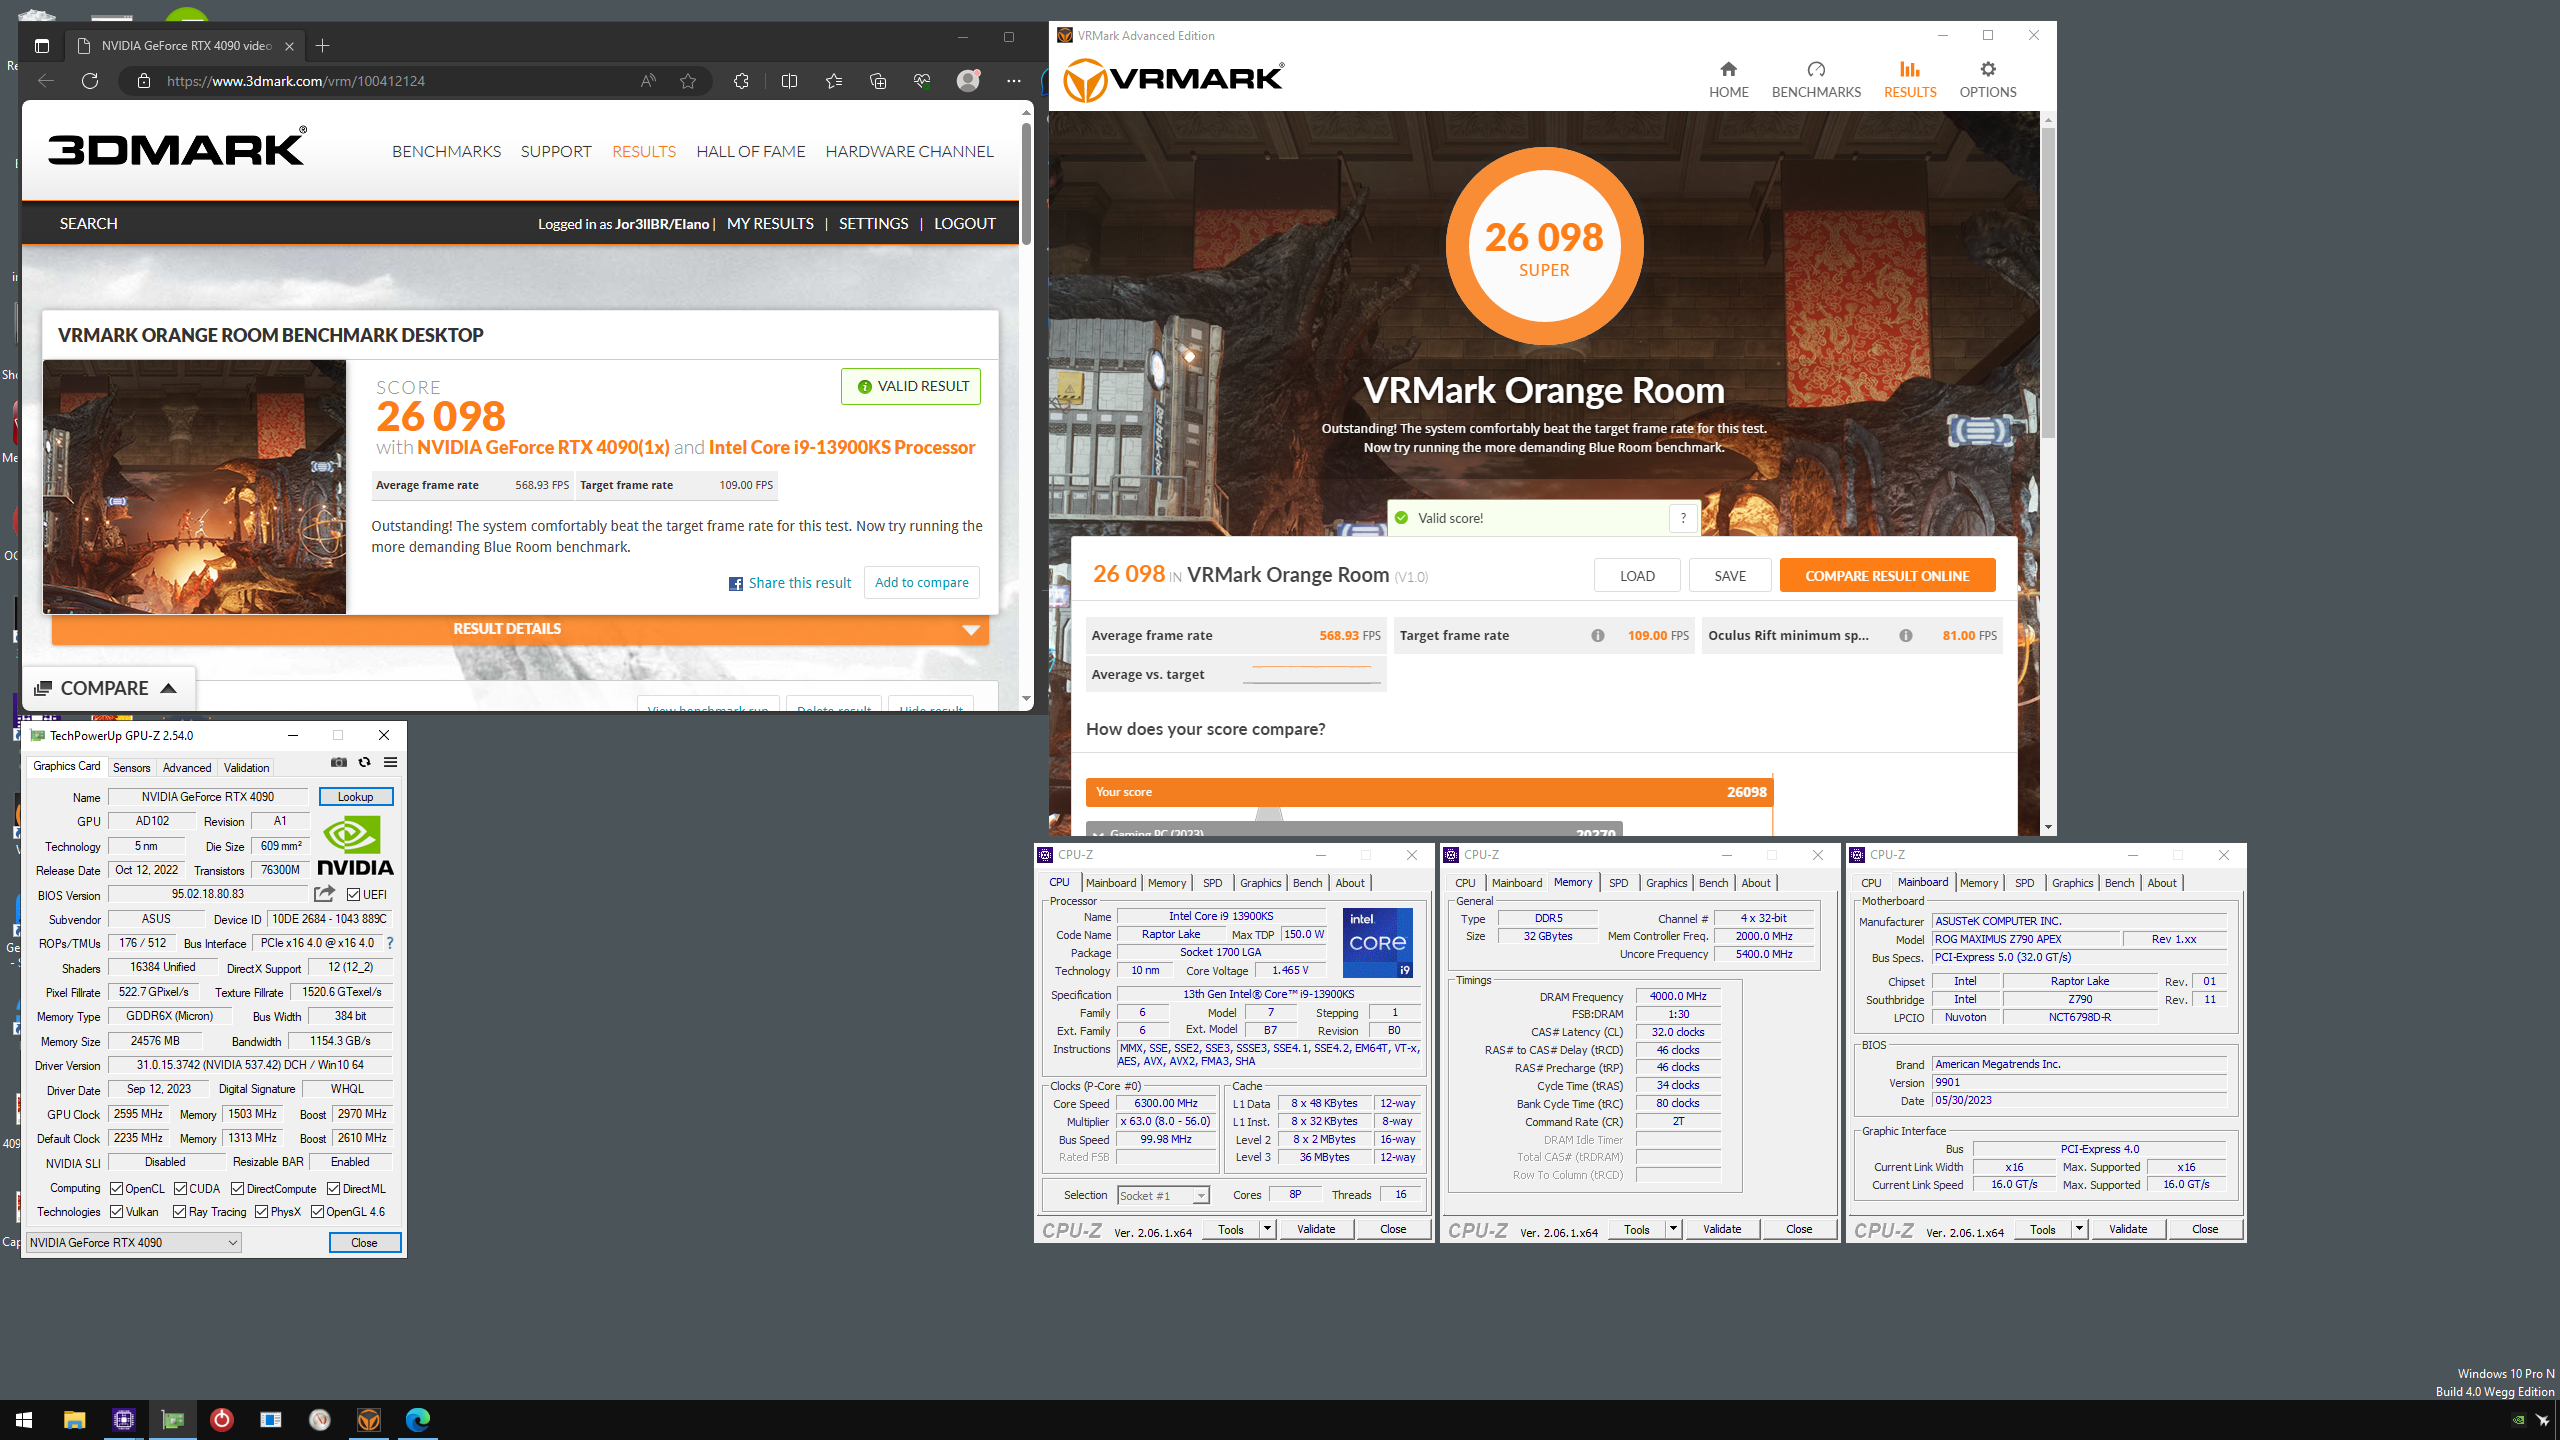Open Tools dropdown arrow in CPU tab CPU-Z
This screenshot has height=1440, width=2560.
[x=1267, y=1229]
